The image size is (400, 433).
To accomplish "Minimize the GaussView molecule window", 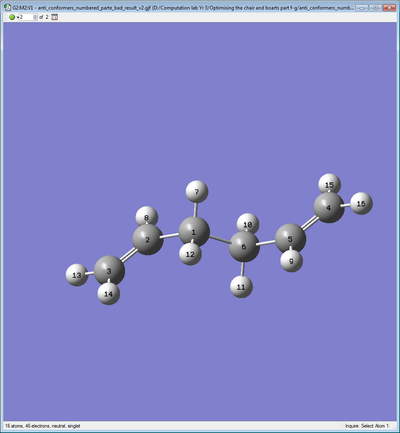I will [x=362, y=8].
